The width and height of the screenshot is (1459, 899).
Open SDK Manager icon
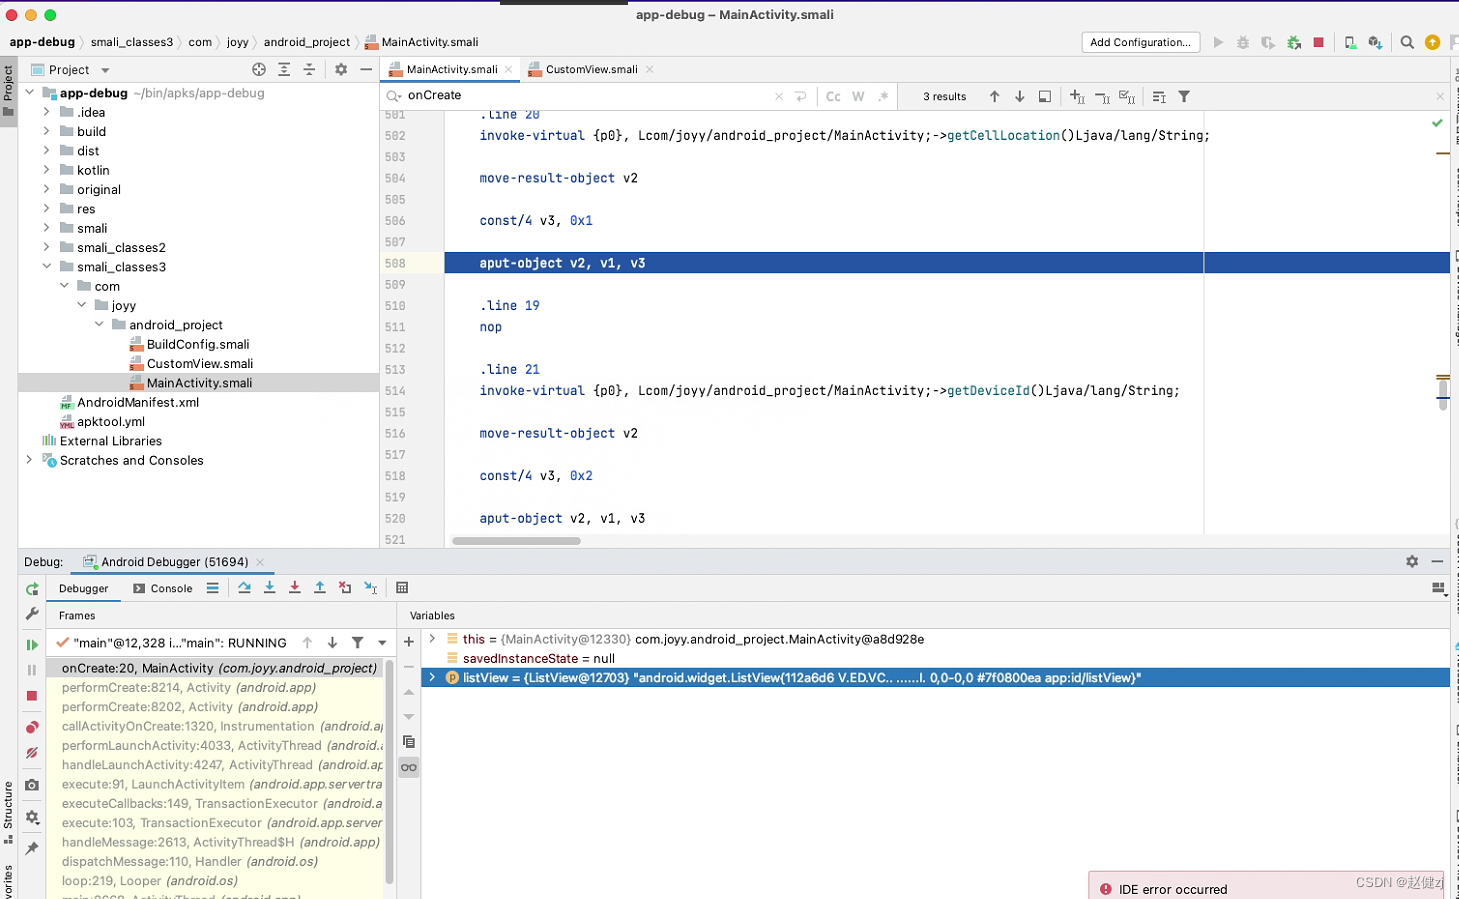[1375, 42]
